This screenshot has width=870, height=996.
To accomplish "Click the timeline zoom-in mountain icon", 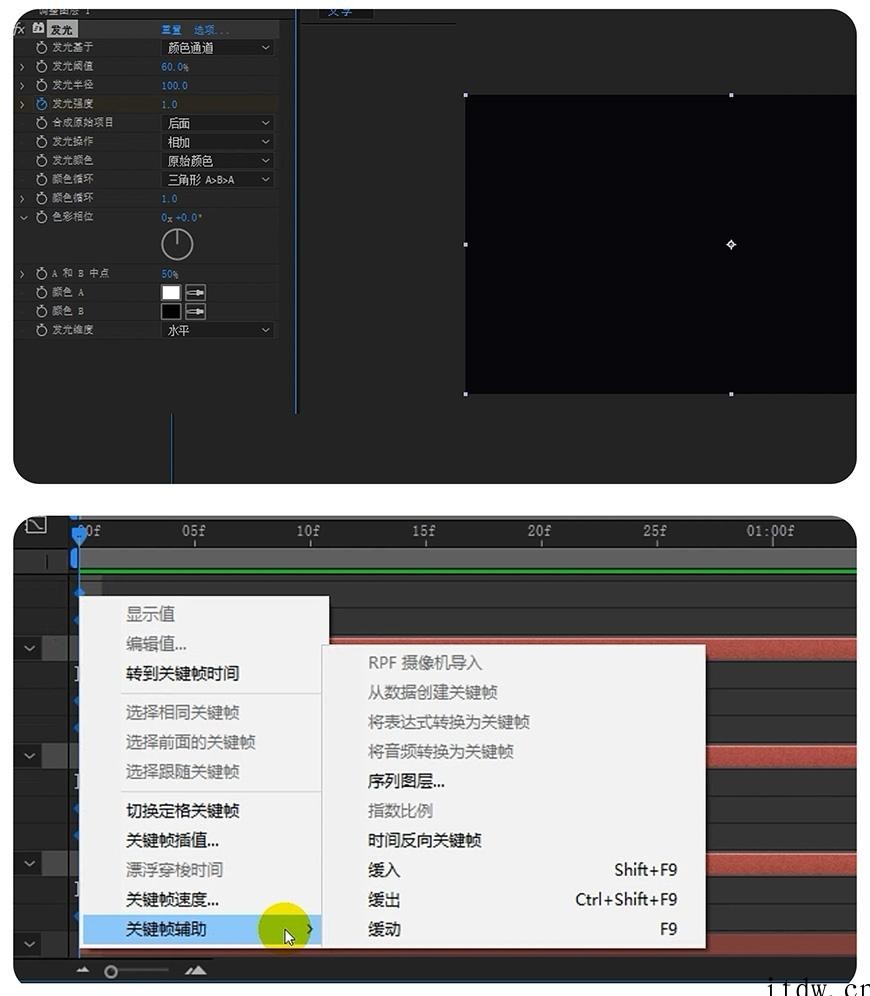I will tap(196, 970).
